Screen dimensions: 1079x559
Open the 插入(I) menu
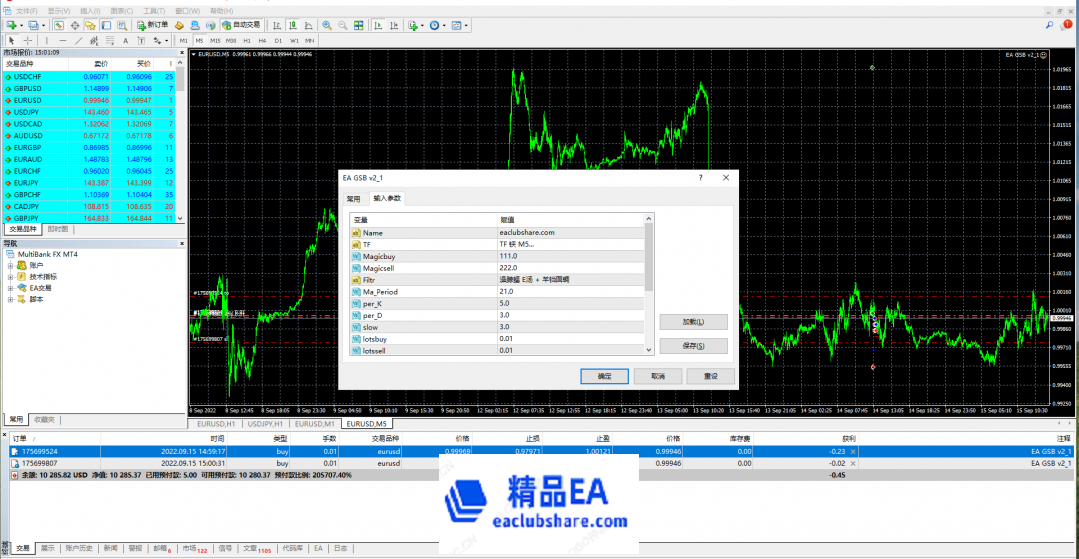coord(90,11)
